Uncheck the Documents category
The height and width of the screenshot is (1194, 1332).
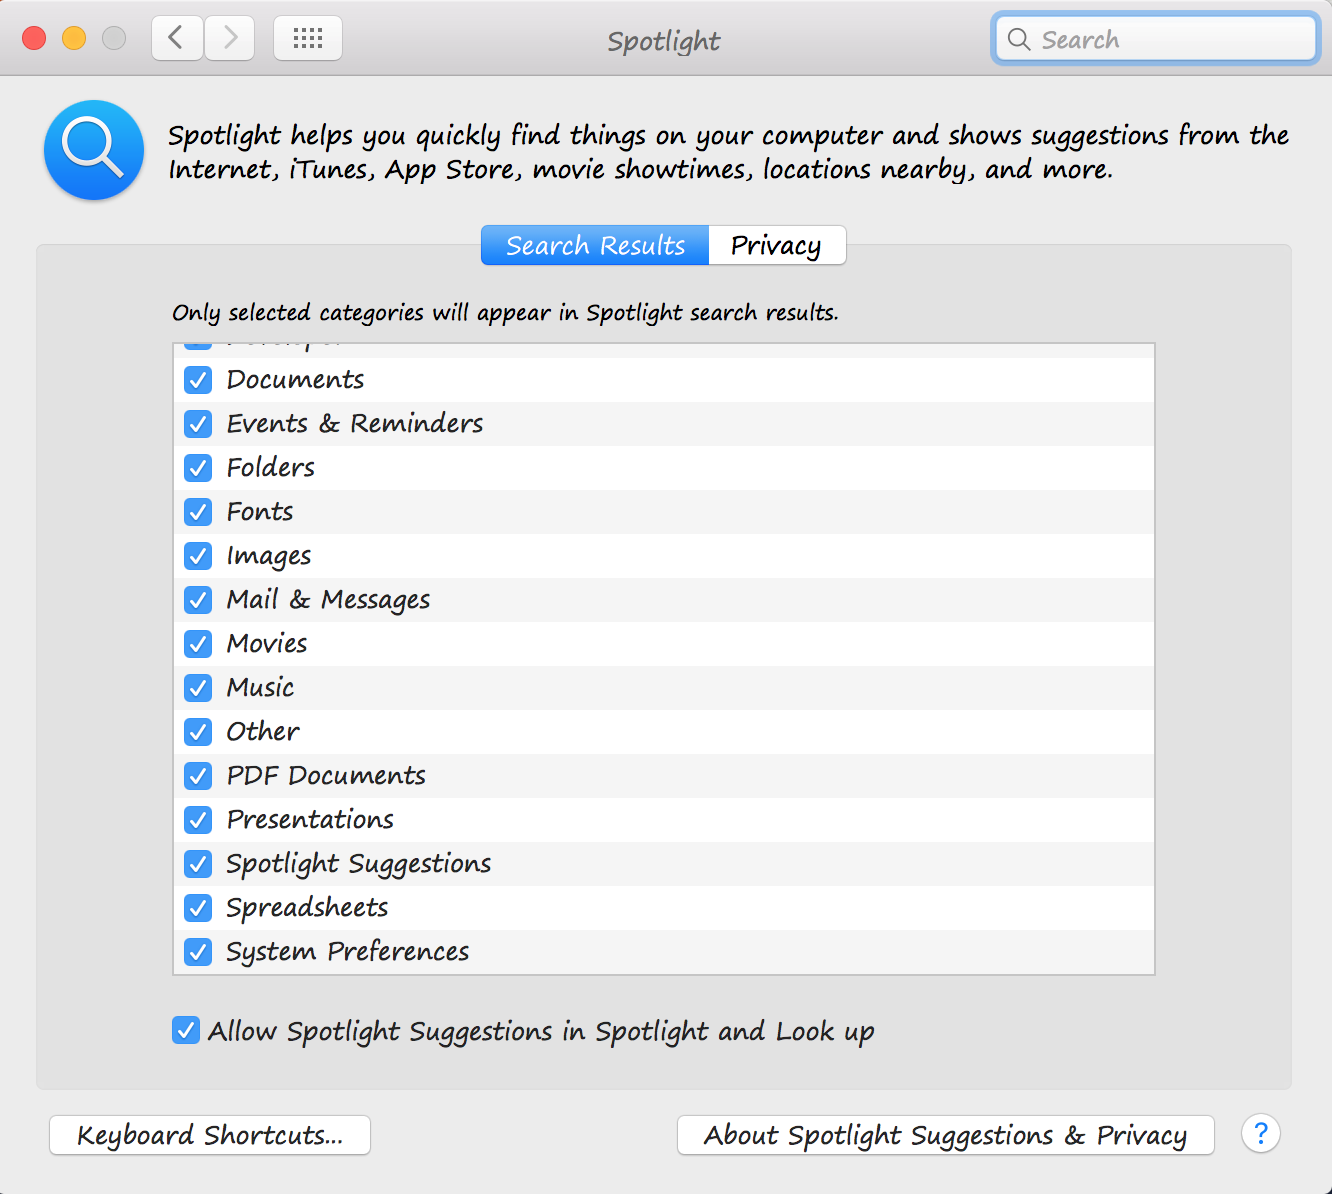click(198, 380)
